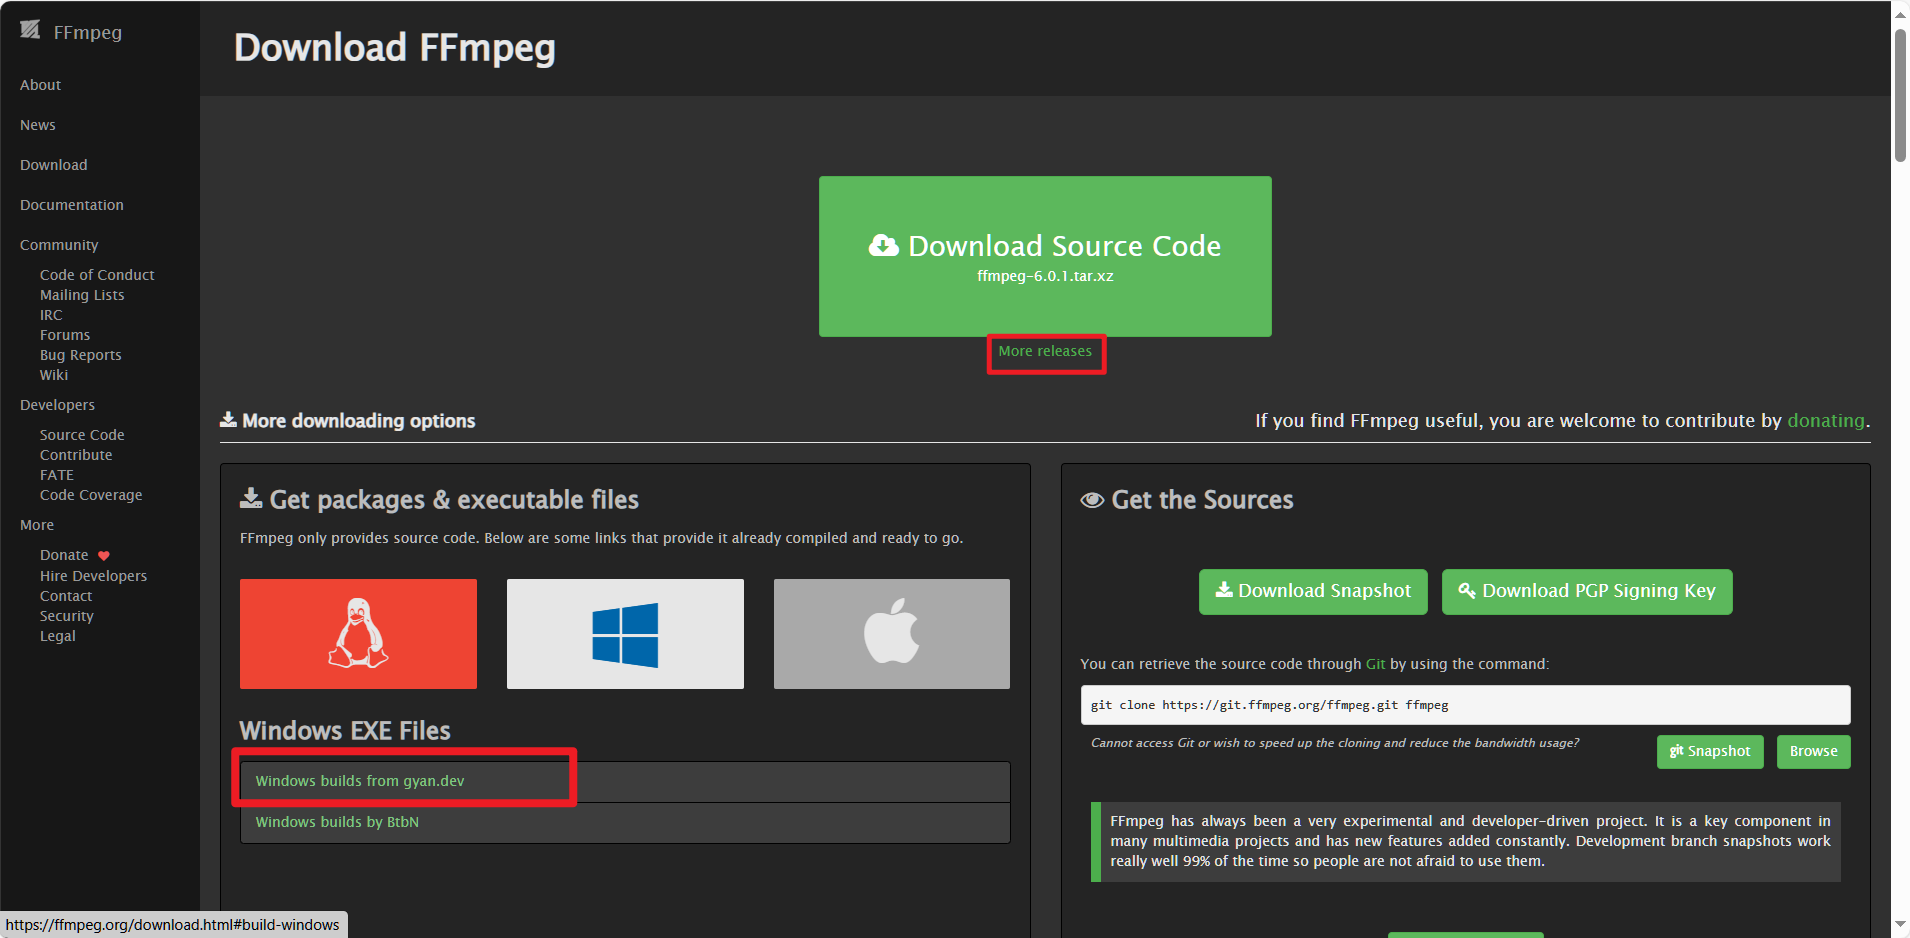This screenshot has height=938, width=1910.
Task: Open Windows builds by BtbN
Action: point(337,822)
